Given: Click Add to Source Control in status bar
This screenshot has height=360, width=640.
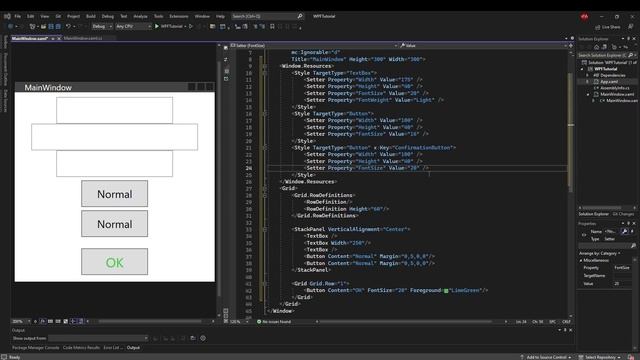Looking at the screenshot, I should [x=546, y=357].
